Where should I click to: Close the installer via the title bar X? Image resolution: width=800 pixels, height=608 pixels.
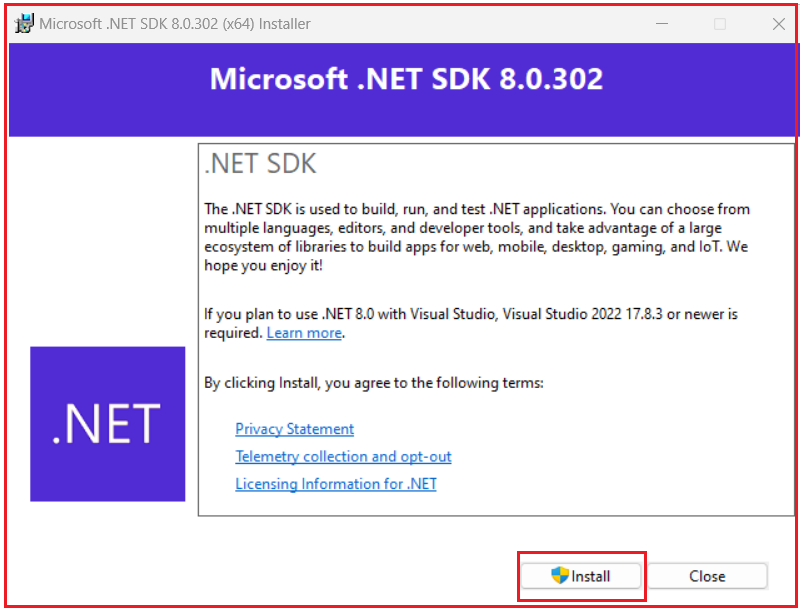[779, 23]
